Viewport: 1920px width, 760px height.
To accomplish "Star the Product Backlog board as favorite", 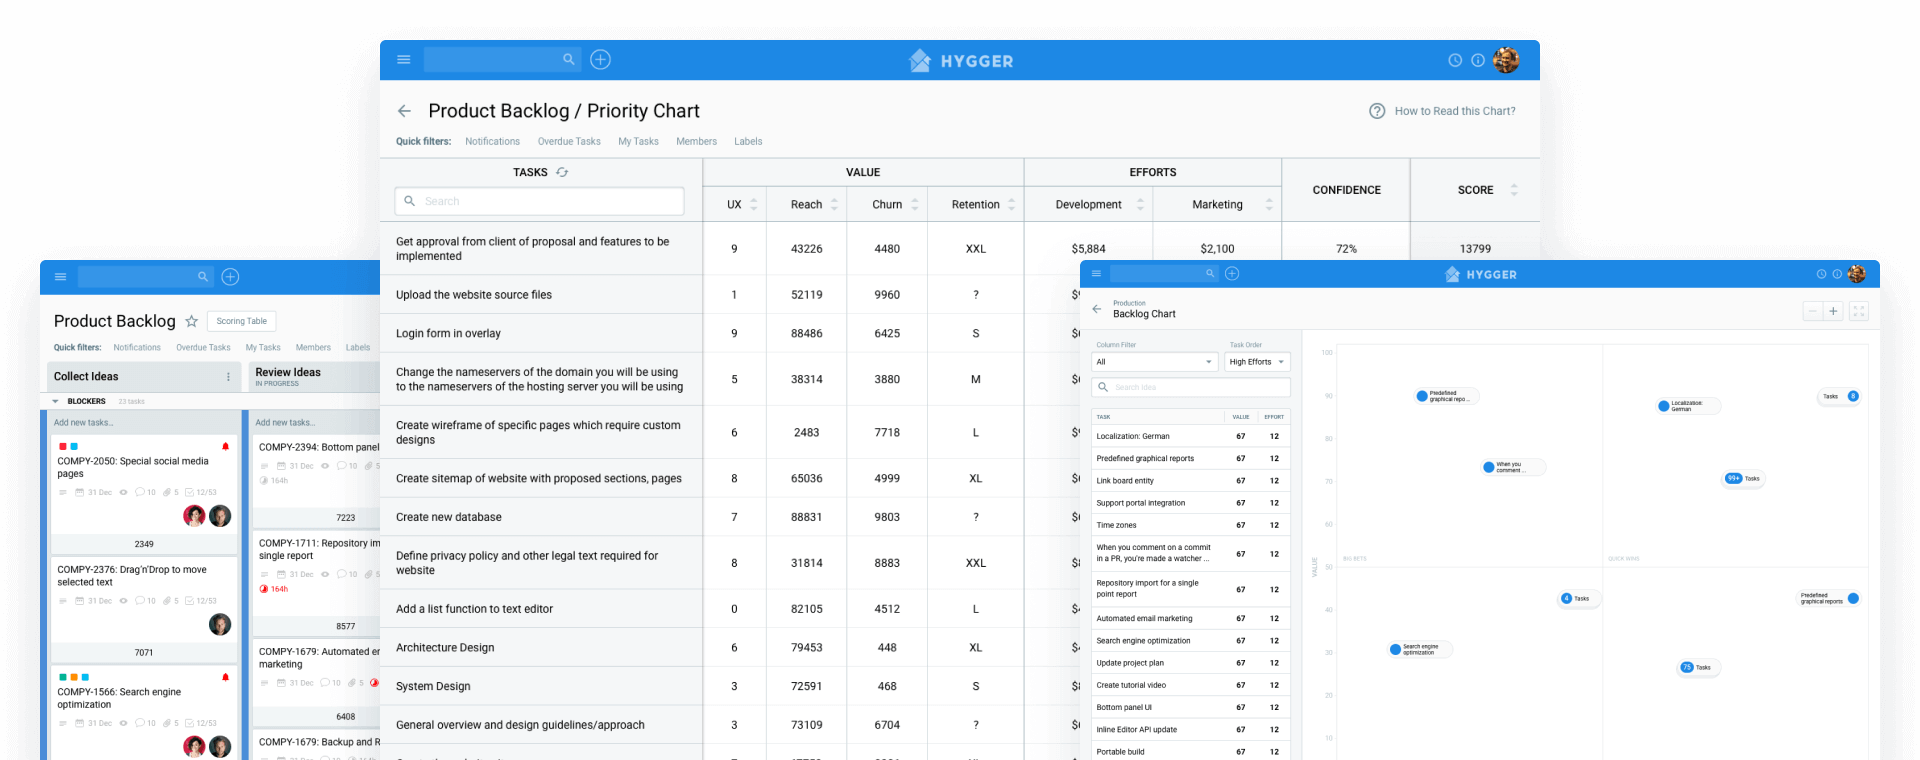I will pyautogui.click(x=191, y=321).
